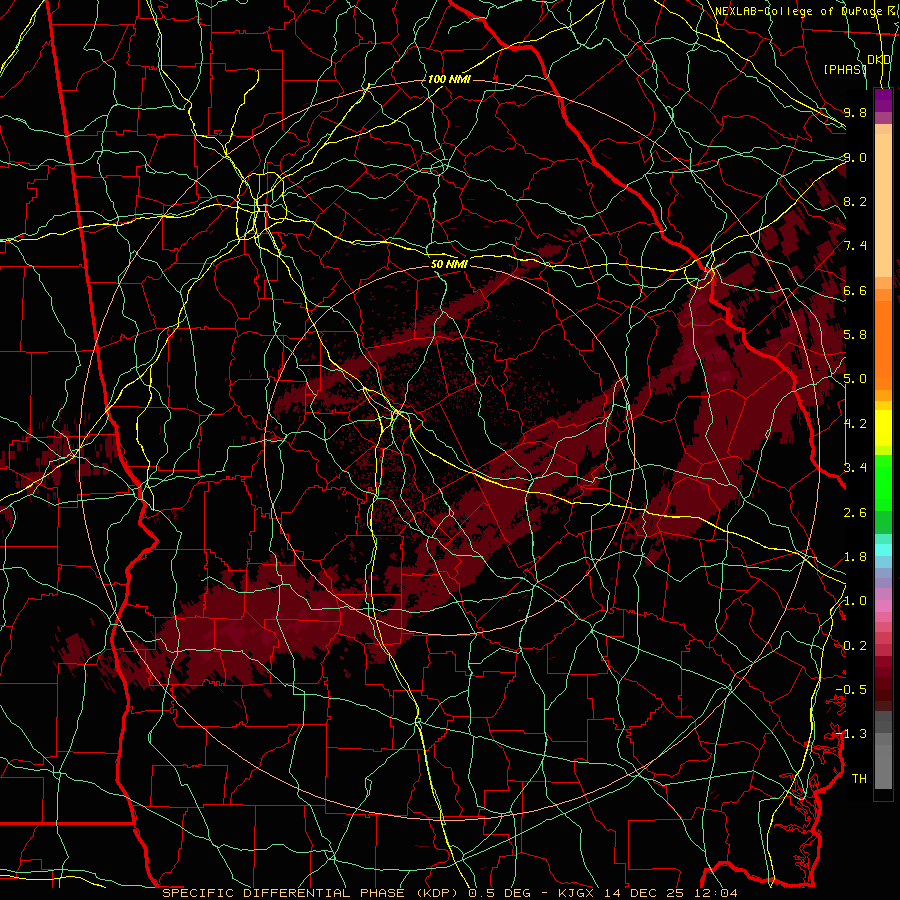Click the 8.2 legend value
Screen dimensions: 900x900
(855, 201)
